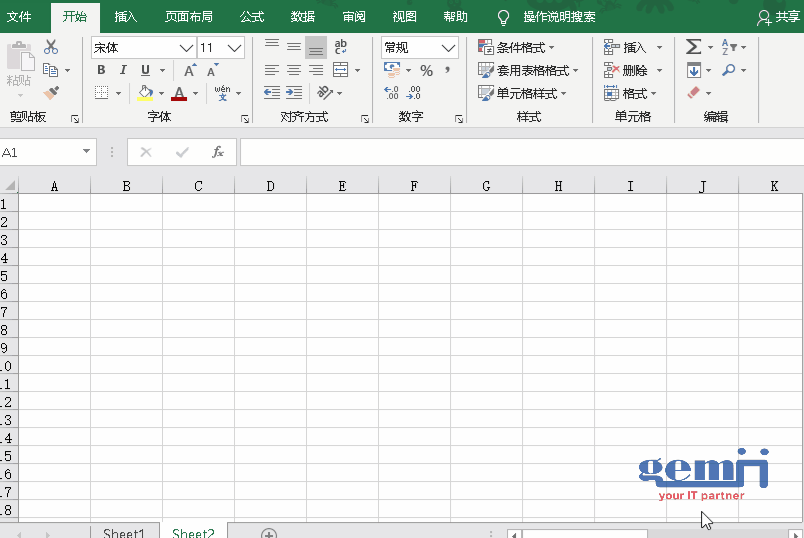The height and width of the screenshot is (538, 804).
Task: Add a new sheet with the plus icon
Action: [269, 534]
